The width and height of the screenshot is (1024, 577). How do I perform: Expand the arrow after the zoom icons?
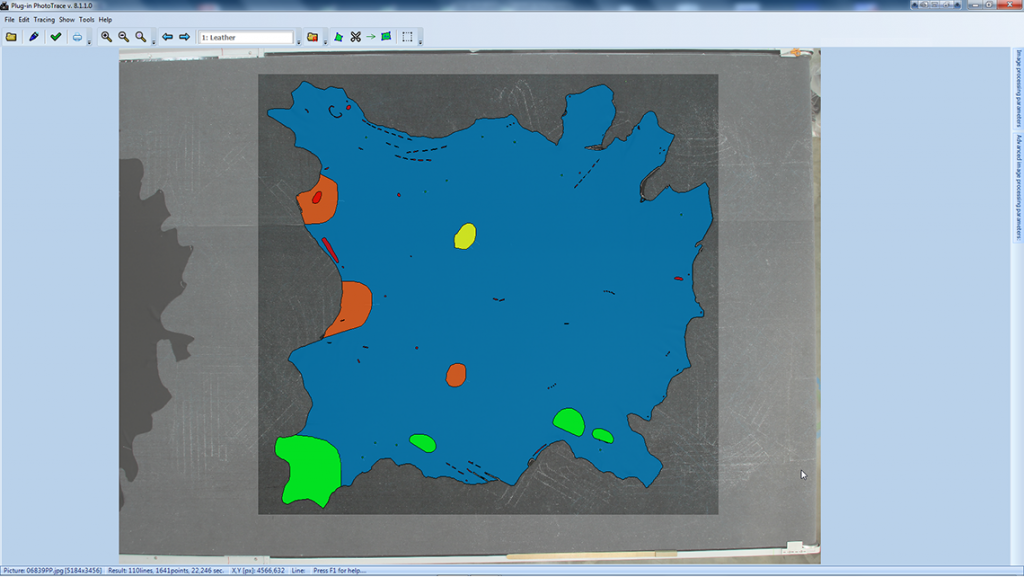tap(153, 40)
